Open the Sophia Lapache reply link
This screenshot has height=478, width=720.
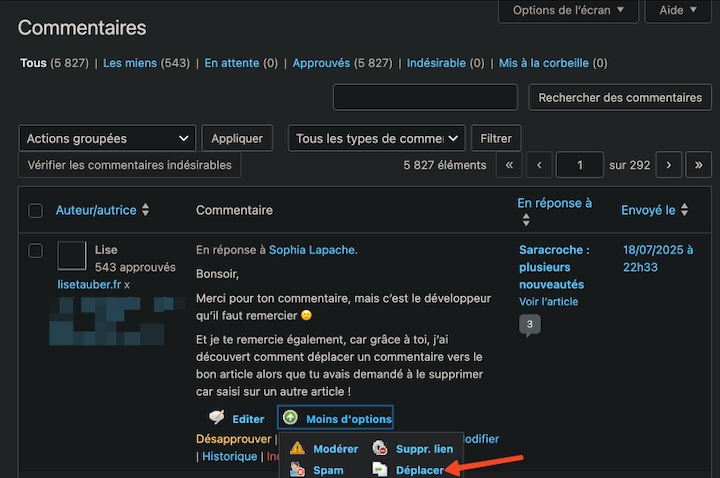(312, 250)
